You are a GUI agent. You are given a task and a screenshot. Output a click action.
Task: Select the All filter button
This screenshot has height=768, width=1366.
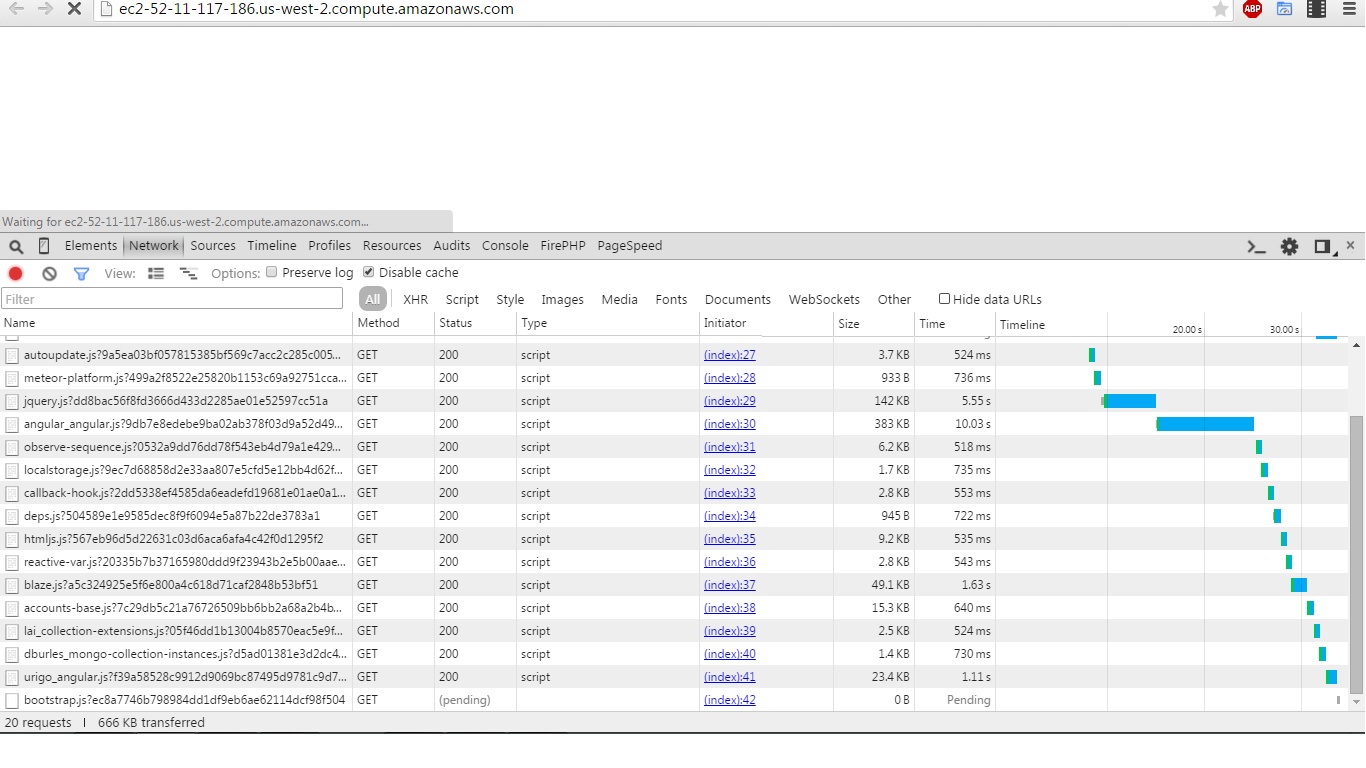pos(373,299)
